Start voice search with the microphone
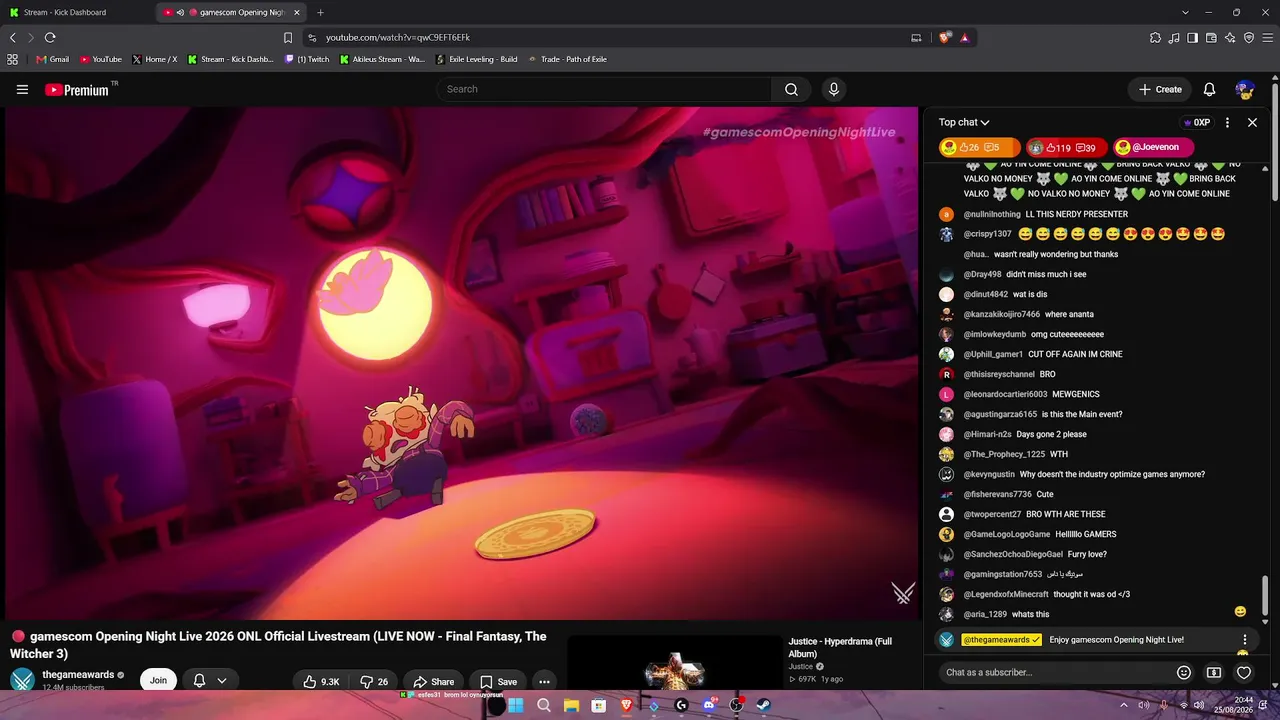 point(834,89)
